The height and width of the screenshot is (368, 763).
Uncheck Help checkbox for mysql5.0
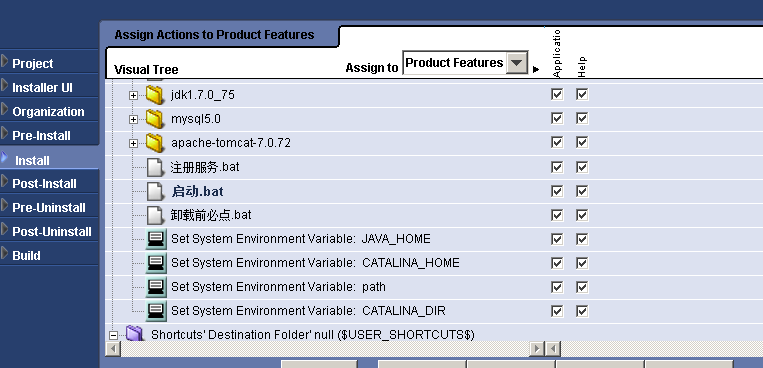582,118
